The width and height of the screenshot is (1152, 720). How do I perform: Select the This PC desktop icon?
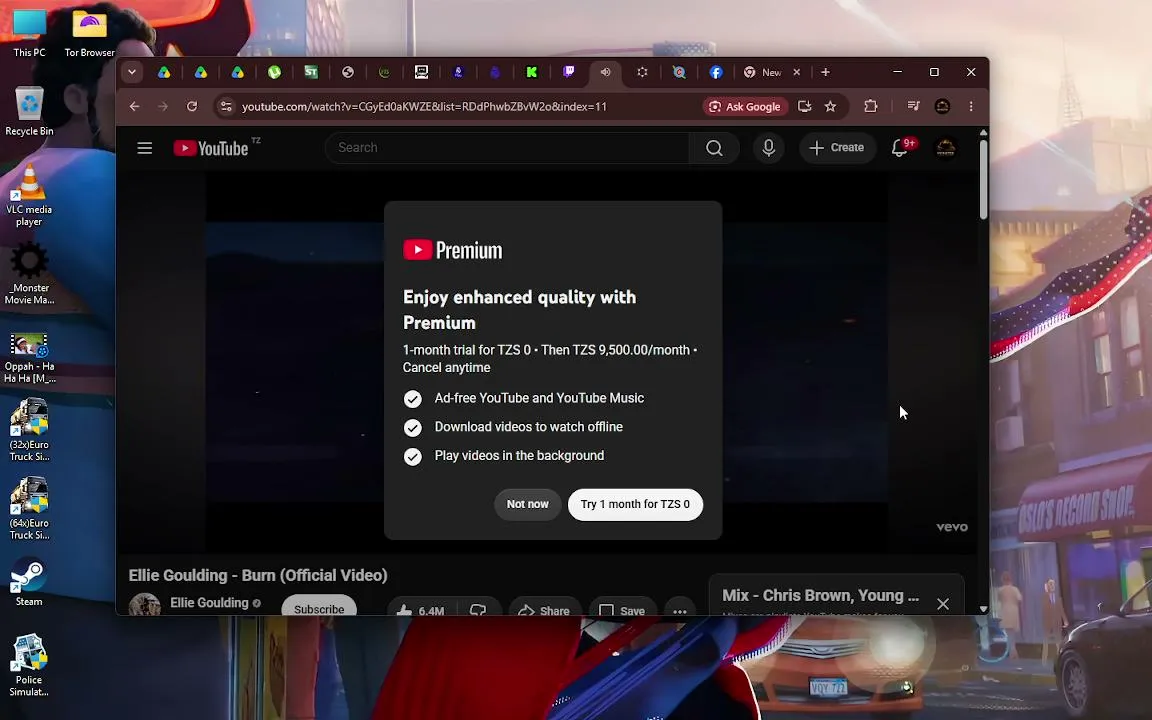click(x=29, y=32)
